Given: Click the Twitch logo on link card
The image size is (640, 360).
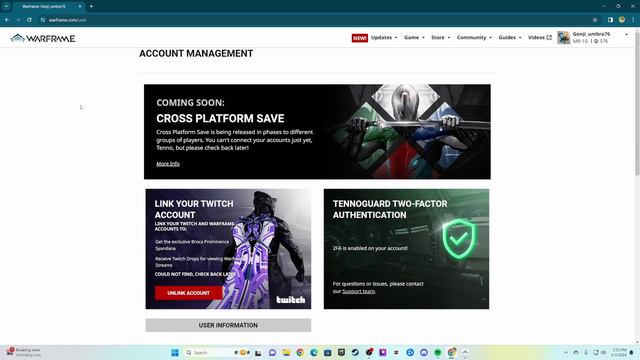Looking at the screenshot, I should tap(291, 300).
